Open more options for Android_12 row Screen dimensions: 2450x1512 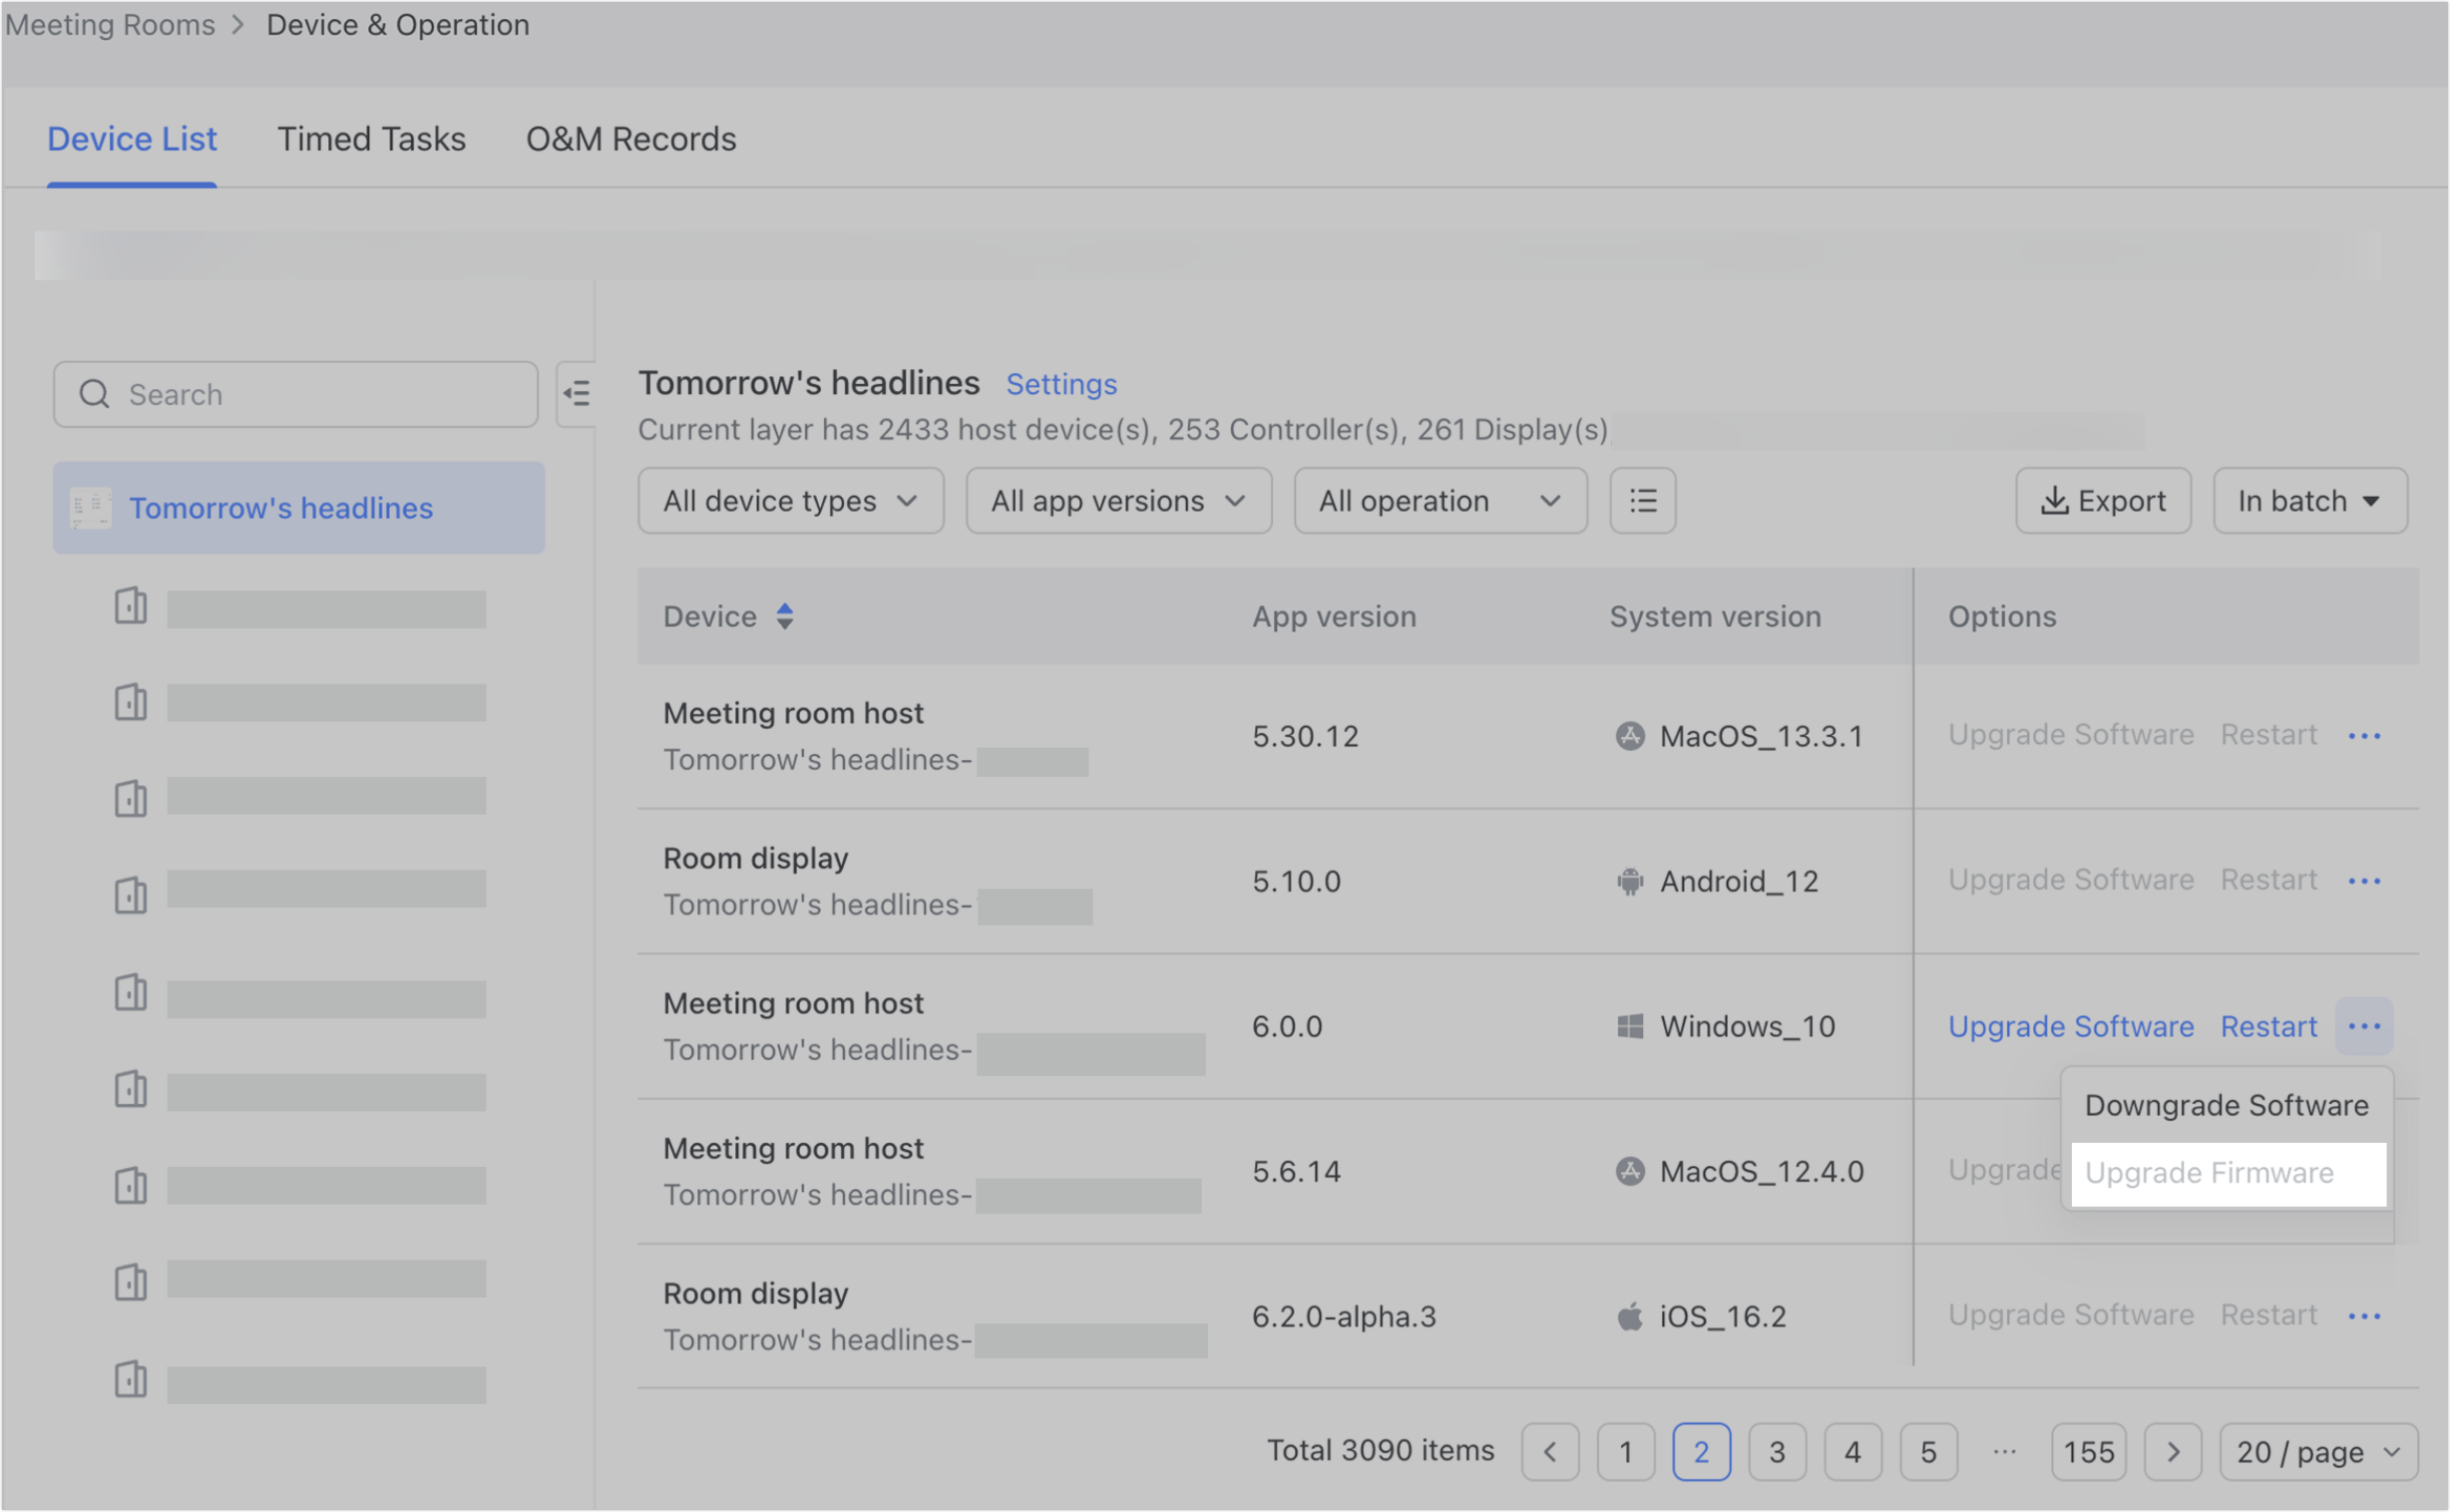tap(2364, 881)
